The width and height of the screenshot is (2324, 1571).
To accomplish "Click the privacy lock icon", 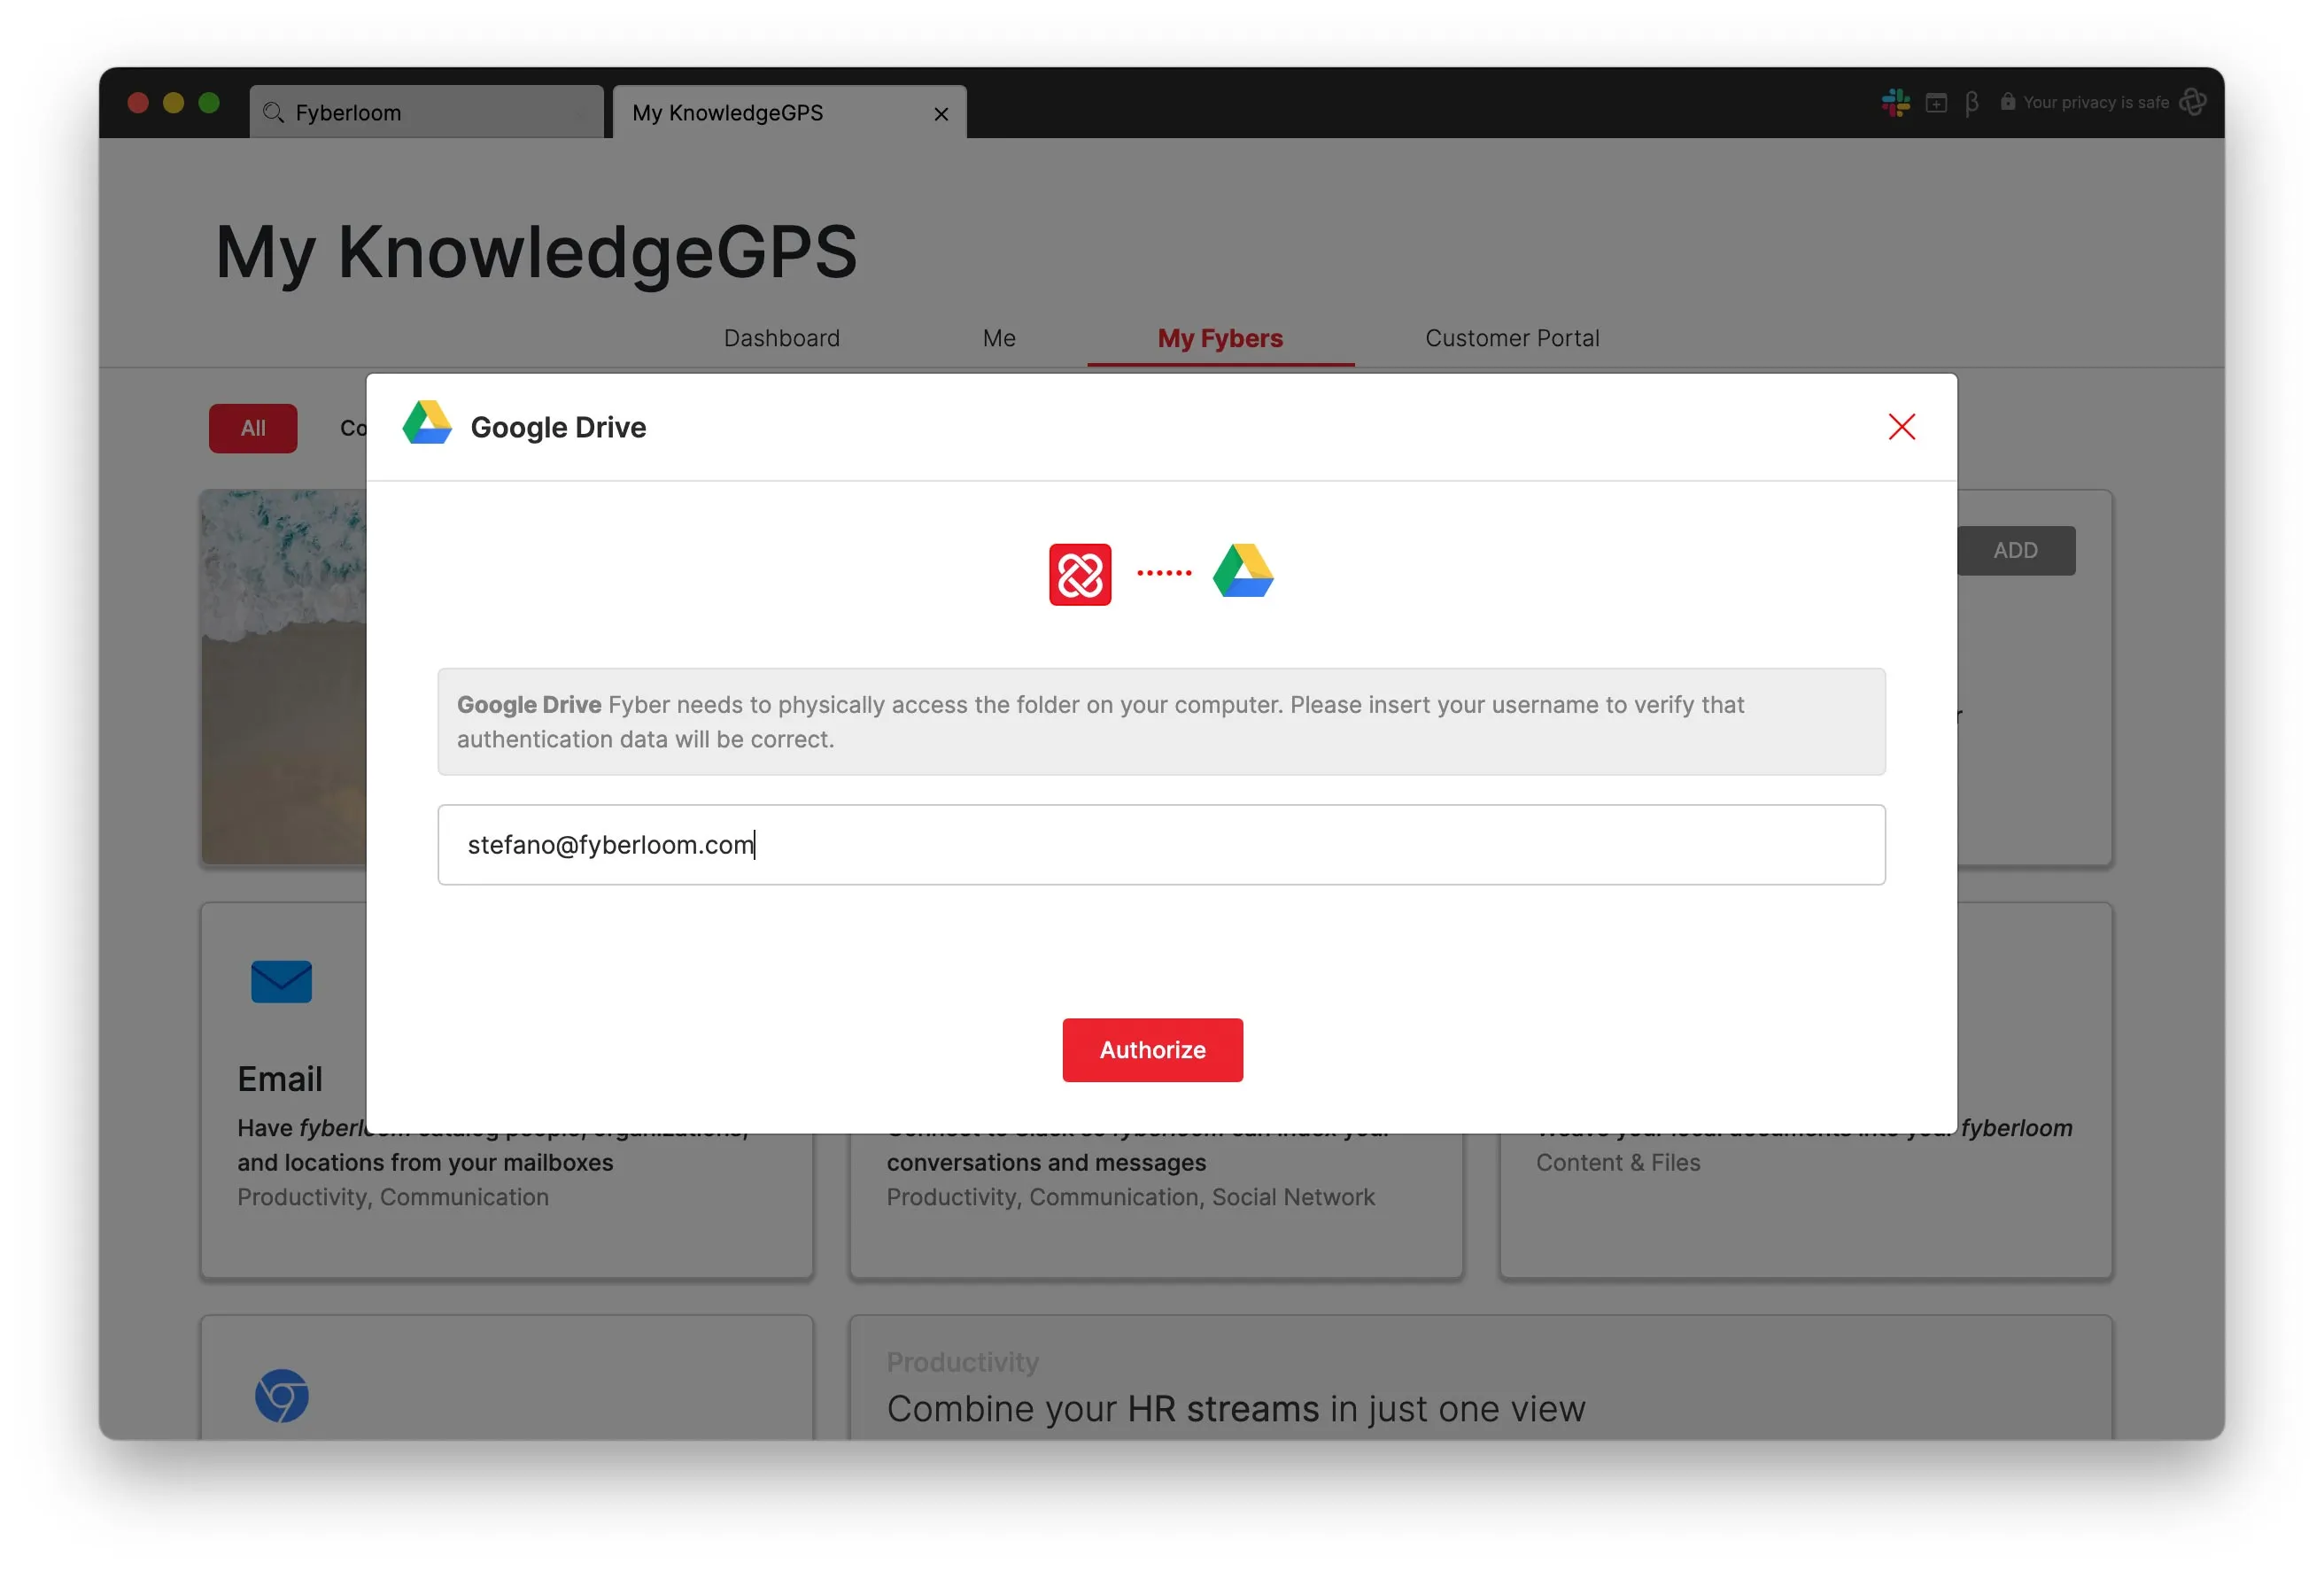I will point(2007,102).
